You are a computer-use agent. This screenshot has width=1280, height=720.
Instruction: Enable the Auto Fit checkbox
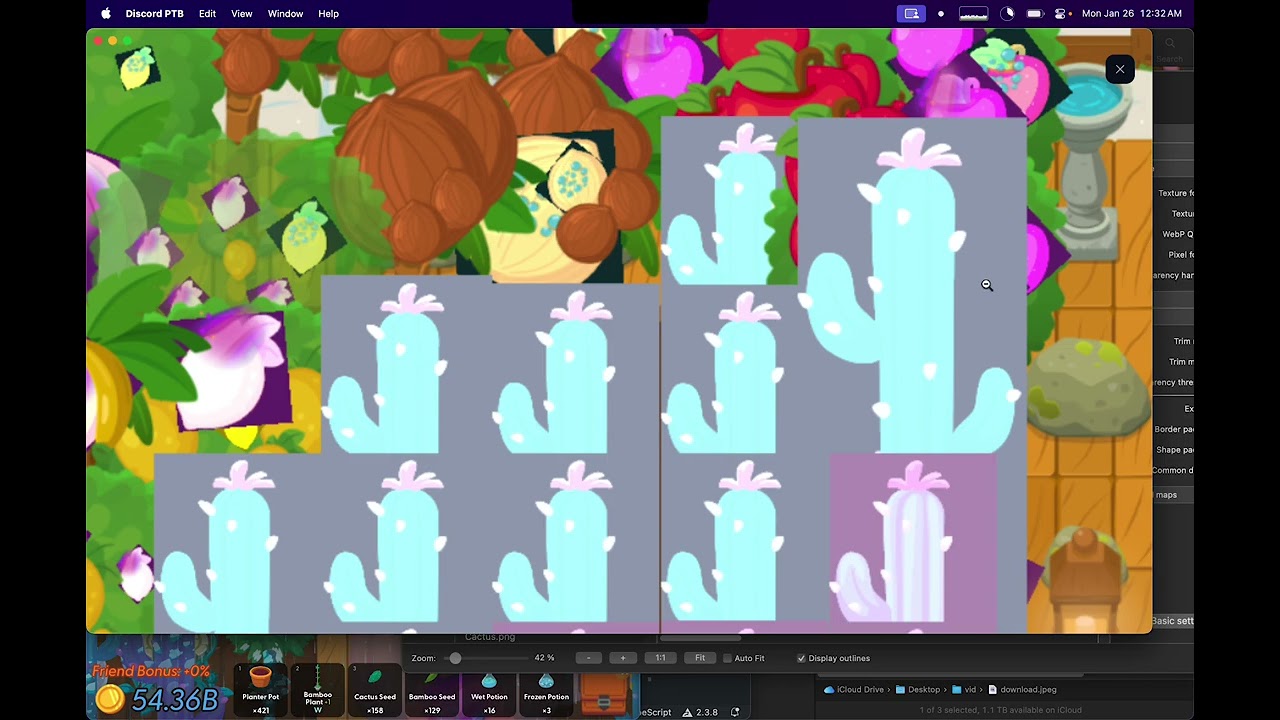point(727,658)
